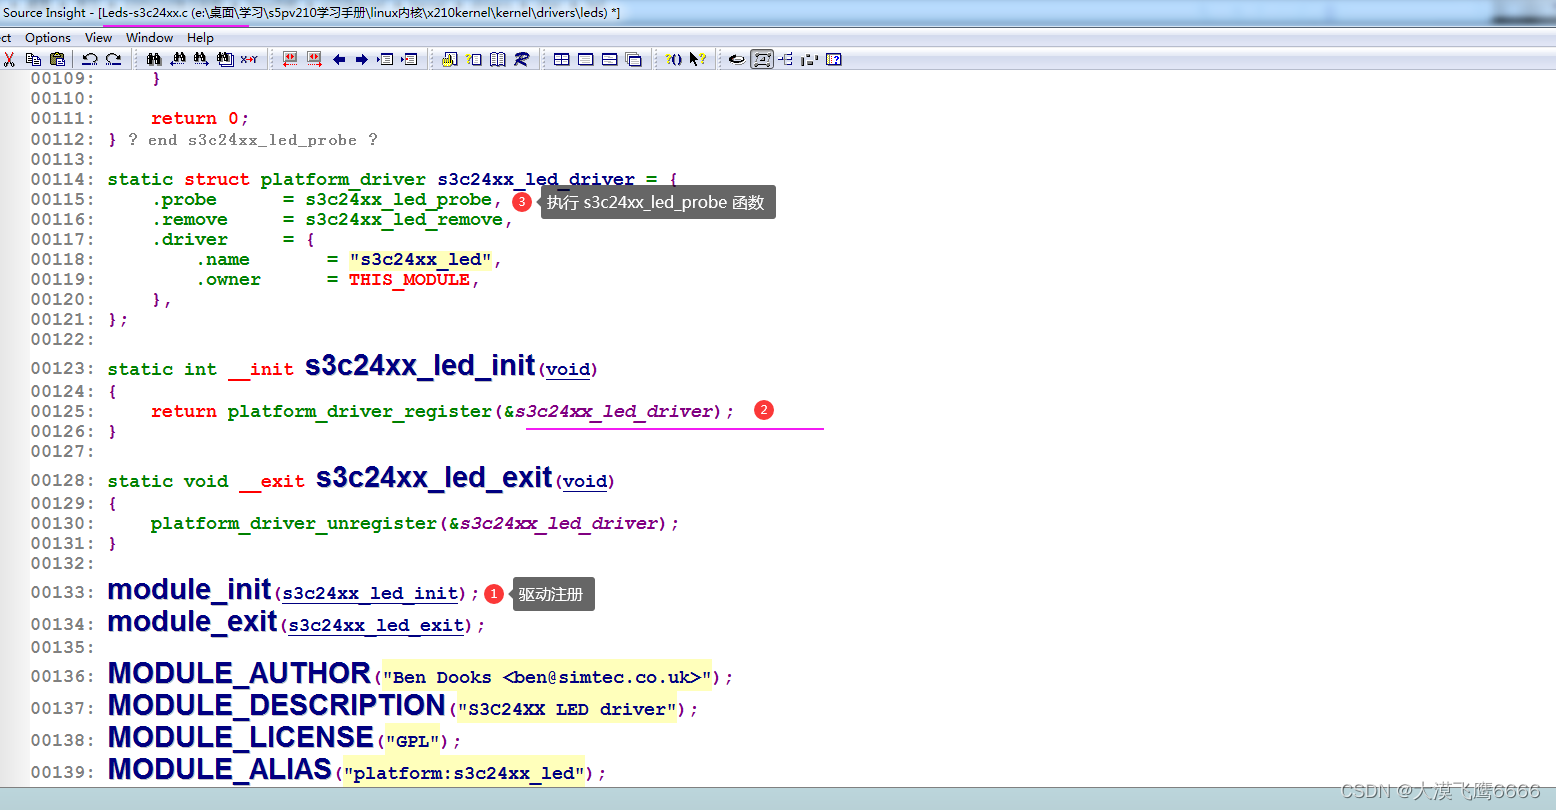1556x810 pixels.
Task: Open the Browse Project Symbols icon
Action: point(450,59)
